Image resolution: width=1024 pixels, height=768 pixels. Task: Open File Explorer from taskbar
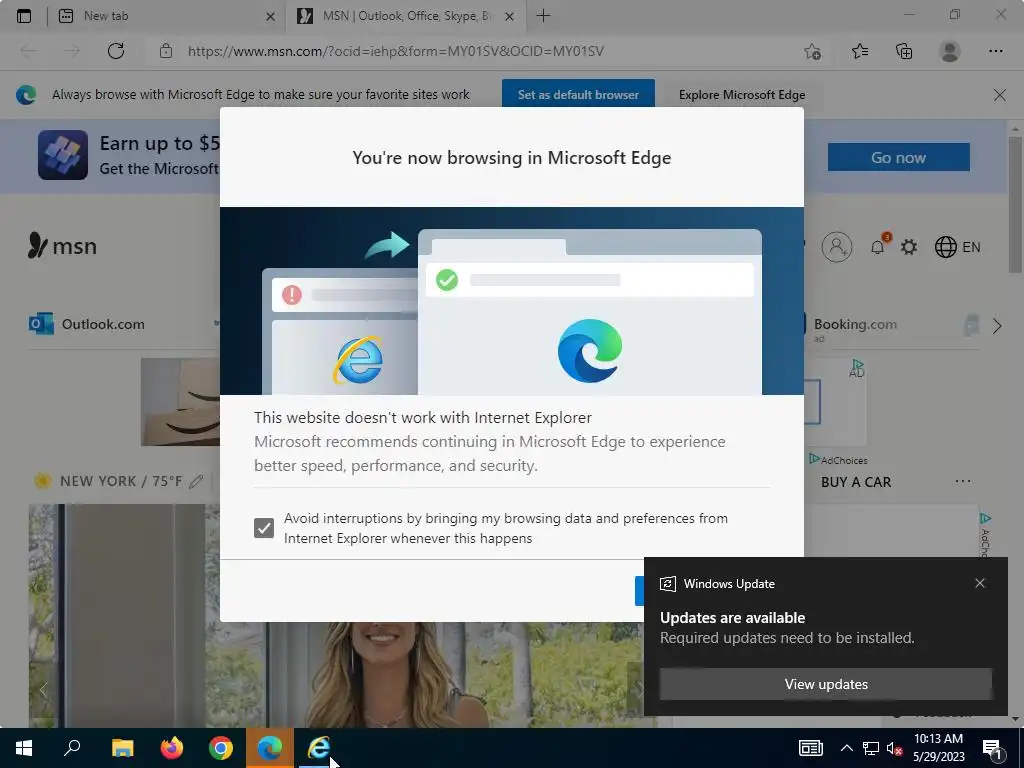(x=122, y=748)
